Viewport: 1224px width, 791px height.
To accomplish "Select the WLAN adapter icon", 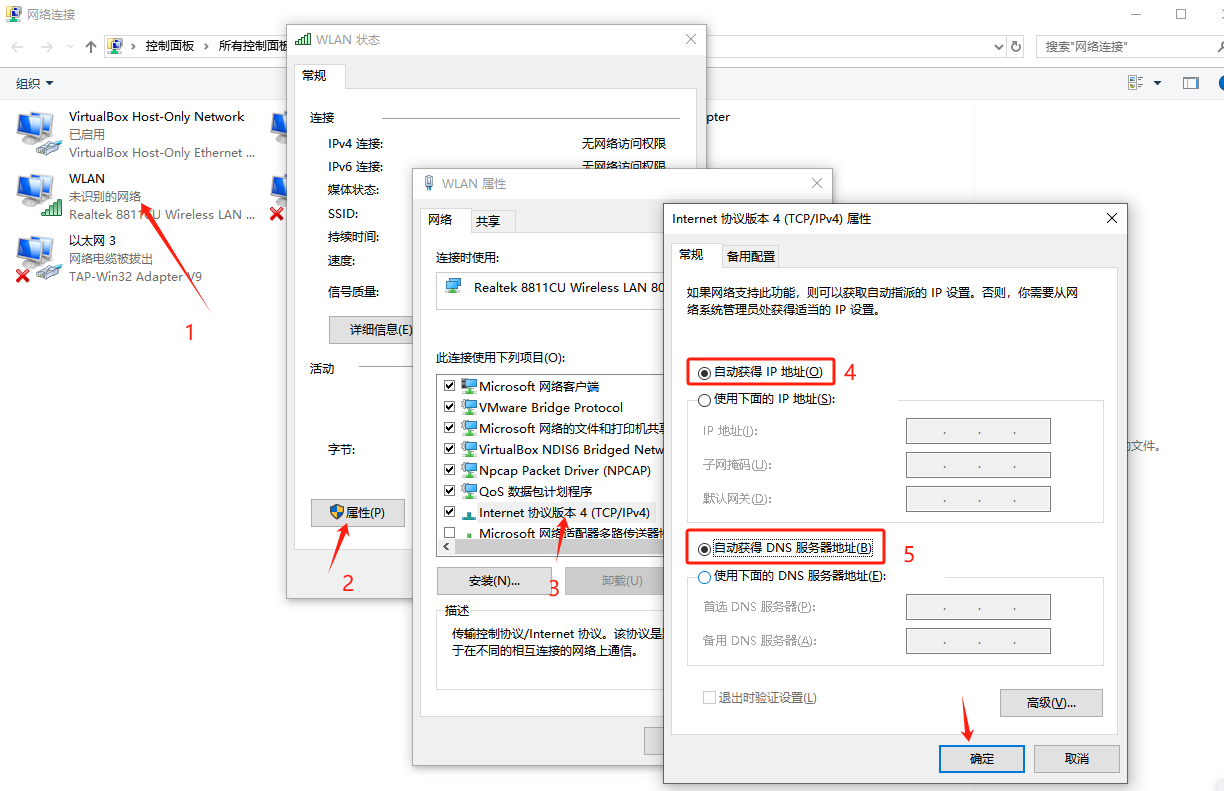I will (38, 196).
